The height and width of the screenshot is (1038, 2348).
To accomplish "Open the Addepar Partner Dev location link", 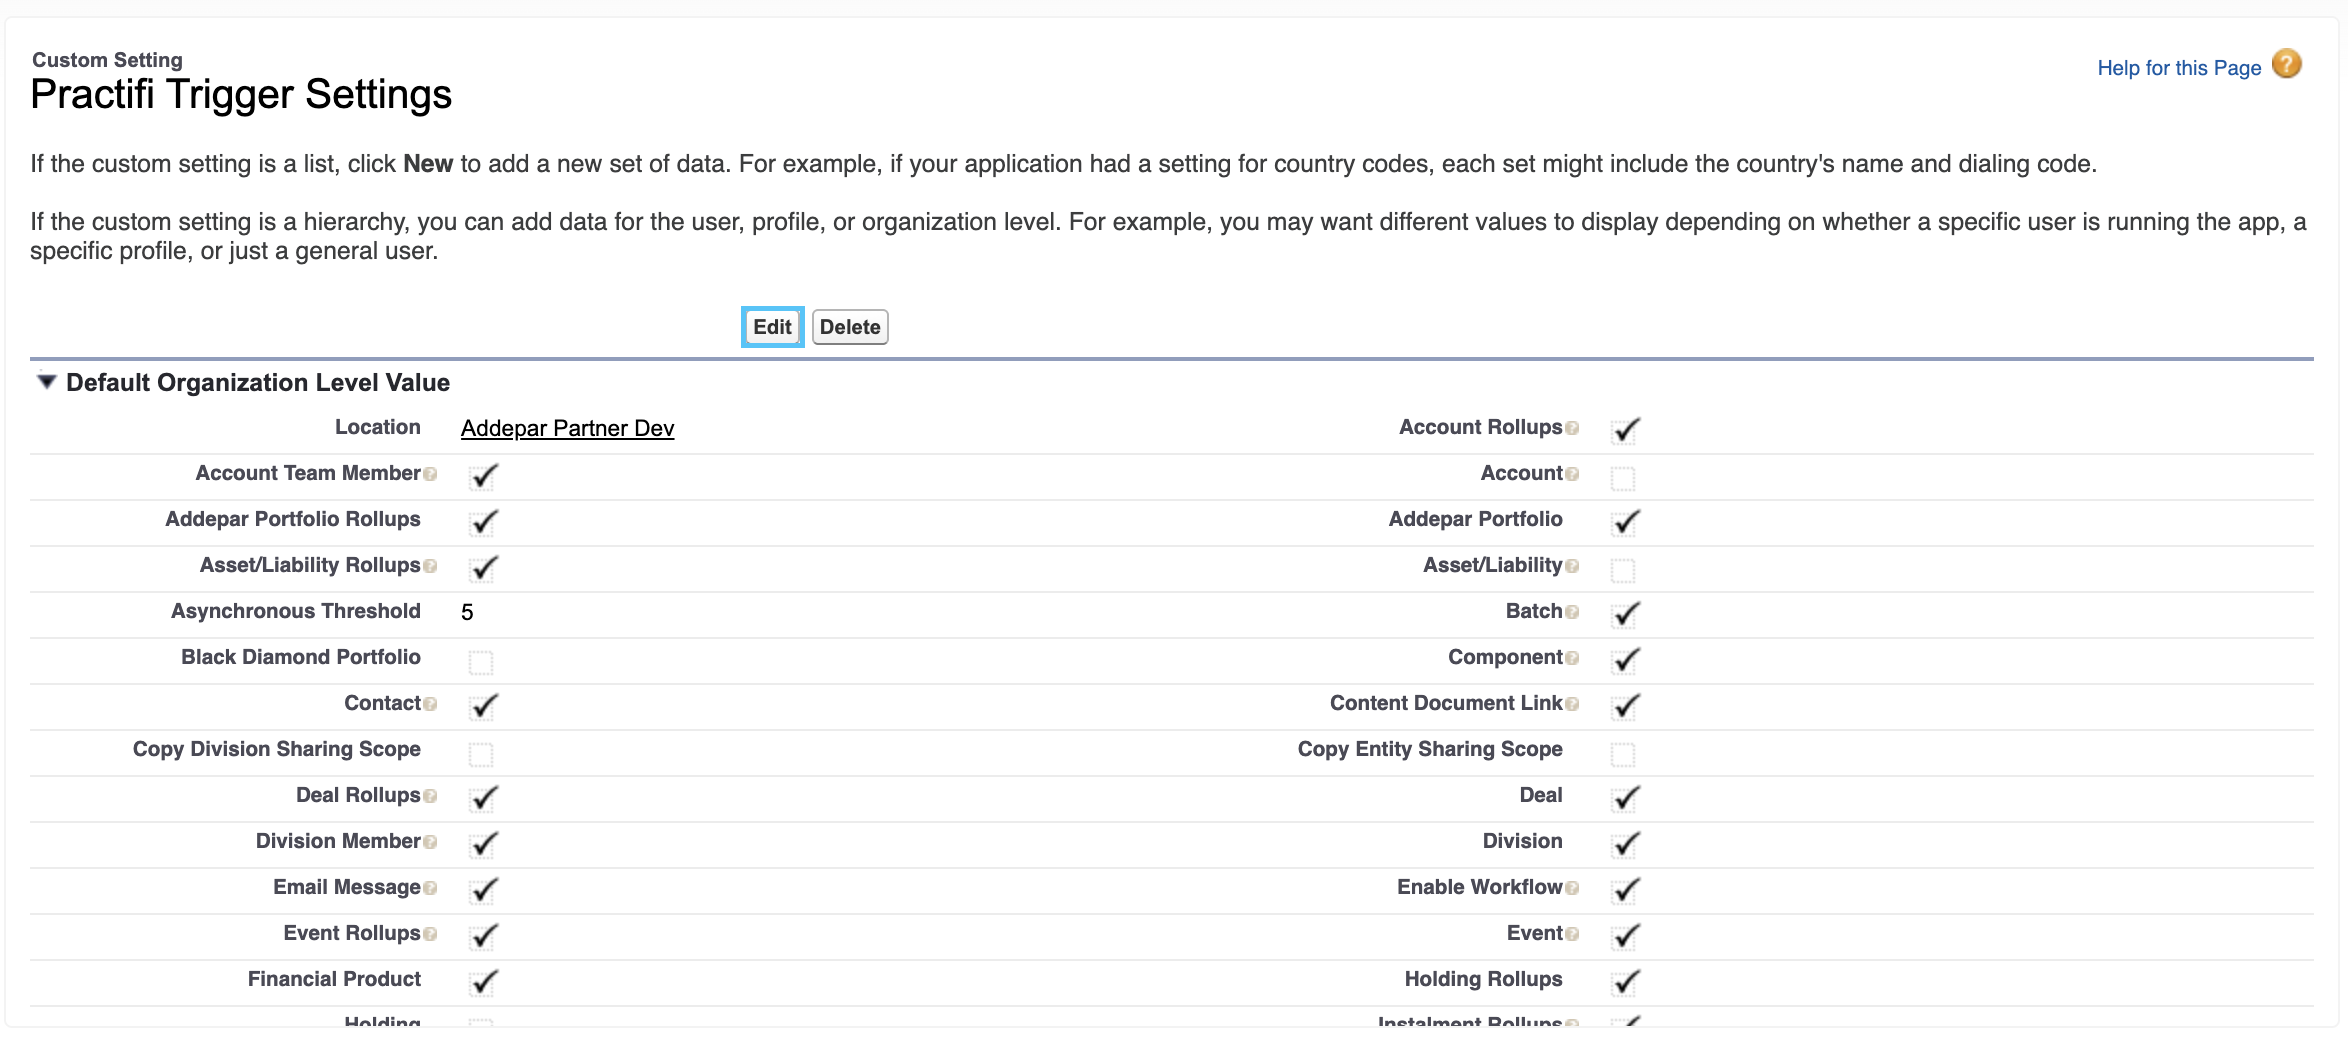I will [567, 428].
